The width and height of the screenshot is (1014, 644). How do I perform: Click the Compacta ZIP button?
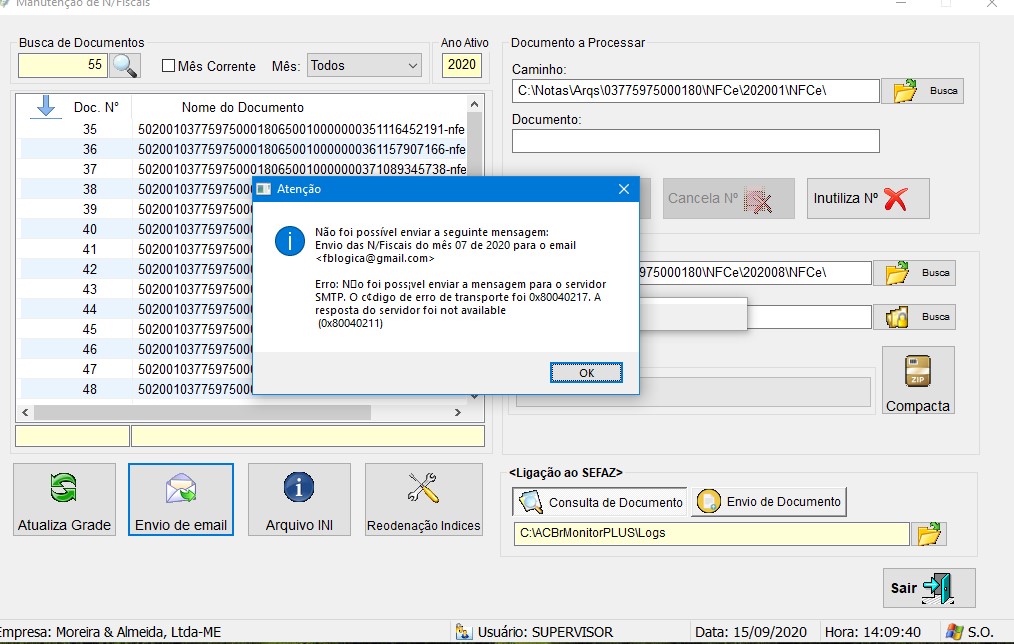click(918, 380)
